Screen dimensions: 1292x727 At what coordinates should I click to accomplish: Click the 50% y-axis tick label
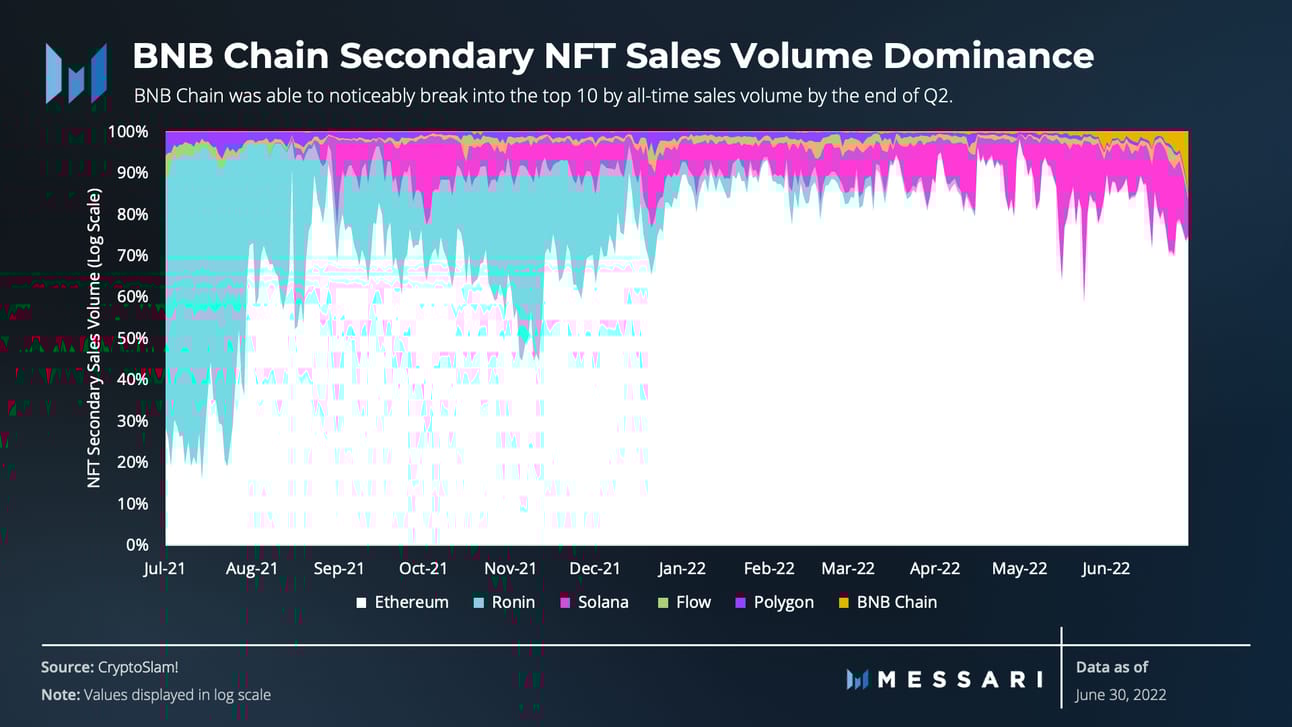(x=133, y=339)
